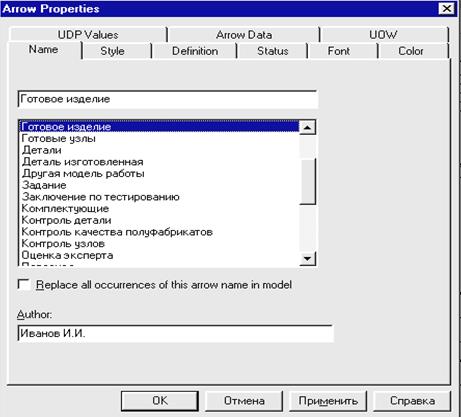Select 'Готовые узлы' in the list
The width and height of the screenshot is (461, 417).
pyautogui.click(x=159, y=138)
